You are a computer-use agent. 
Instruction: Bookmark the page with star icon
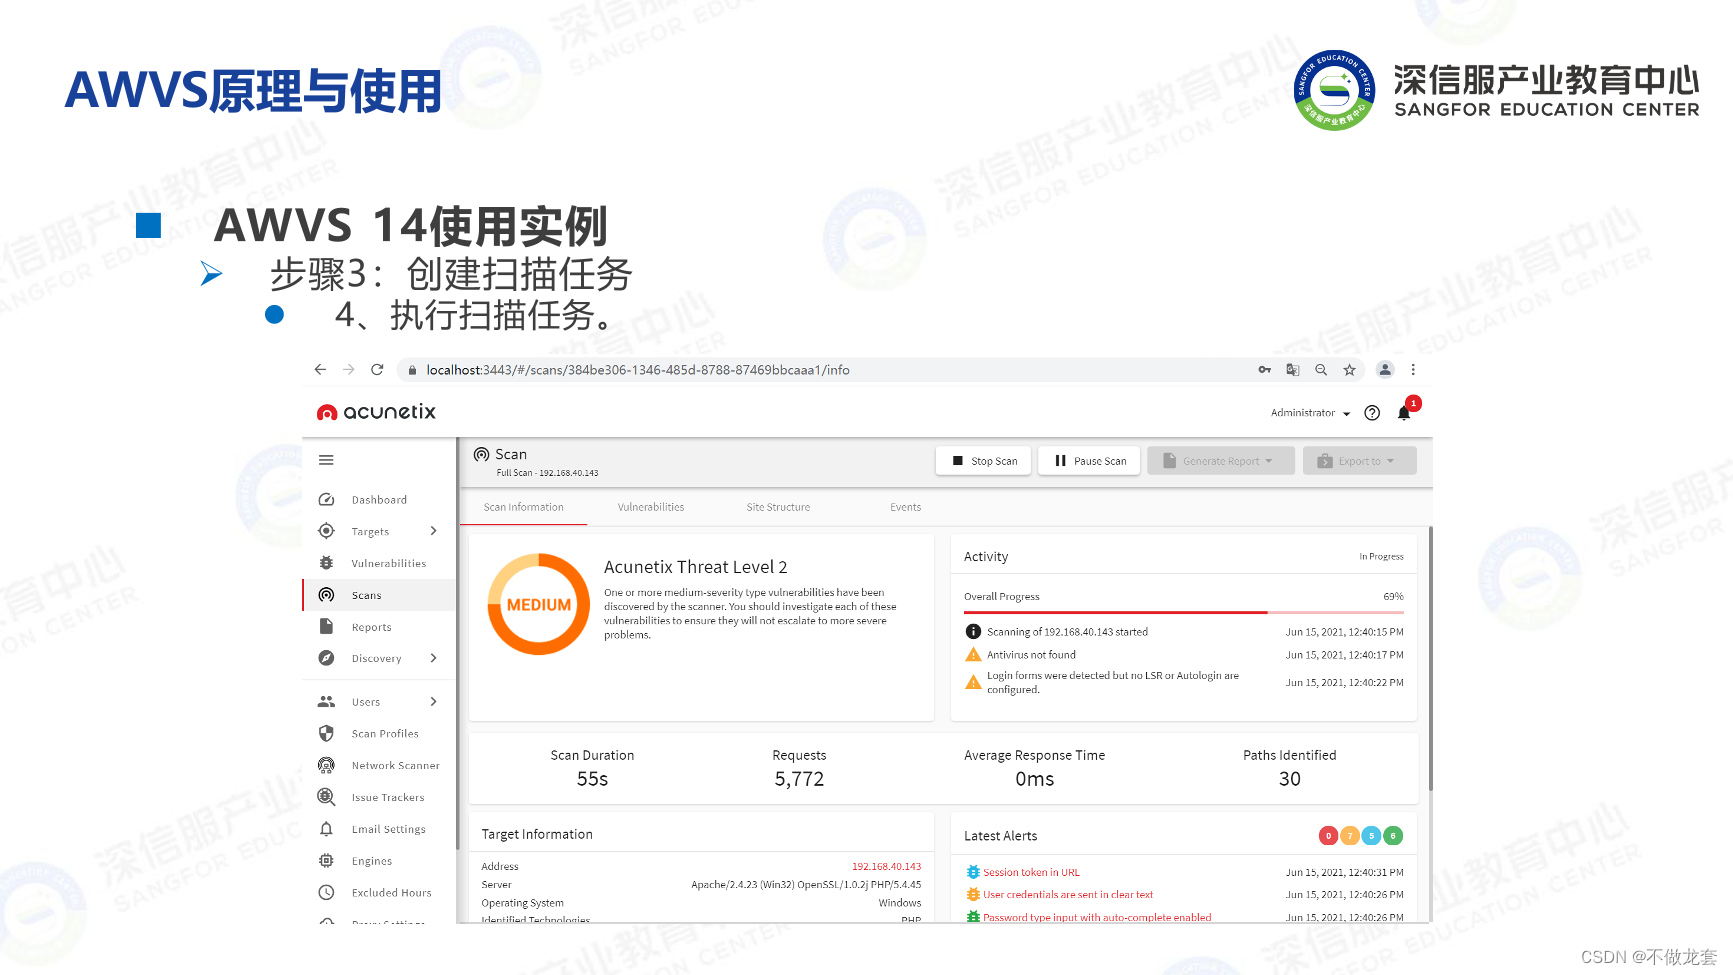1349,370
